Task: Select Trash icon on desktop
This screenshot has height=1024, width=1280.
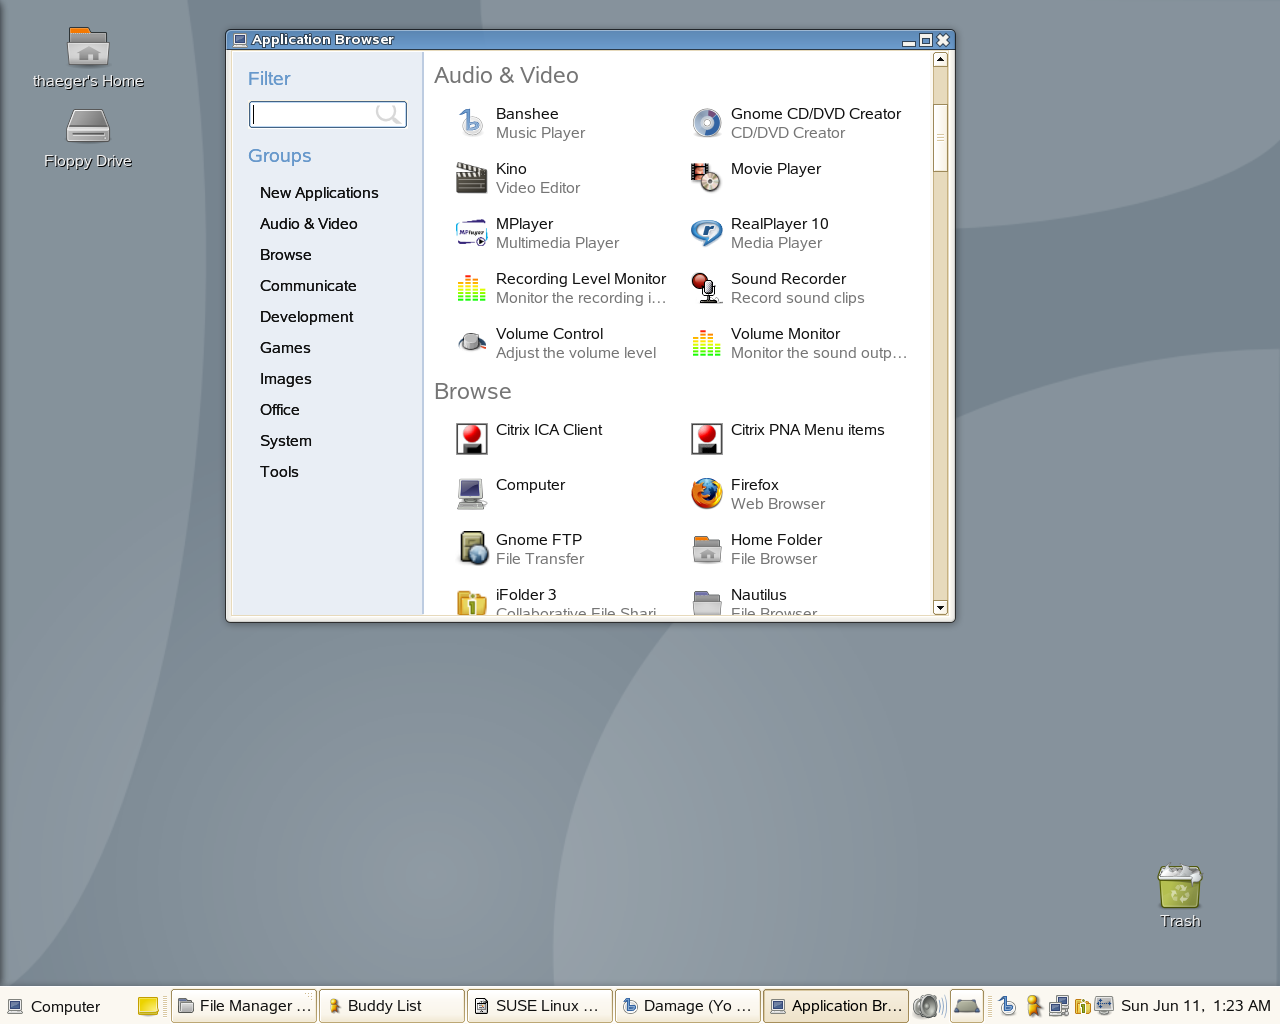Action: (x=1180, y=887)
